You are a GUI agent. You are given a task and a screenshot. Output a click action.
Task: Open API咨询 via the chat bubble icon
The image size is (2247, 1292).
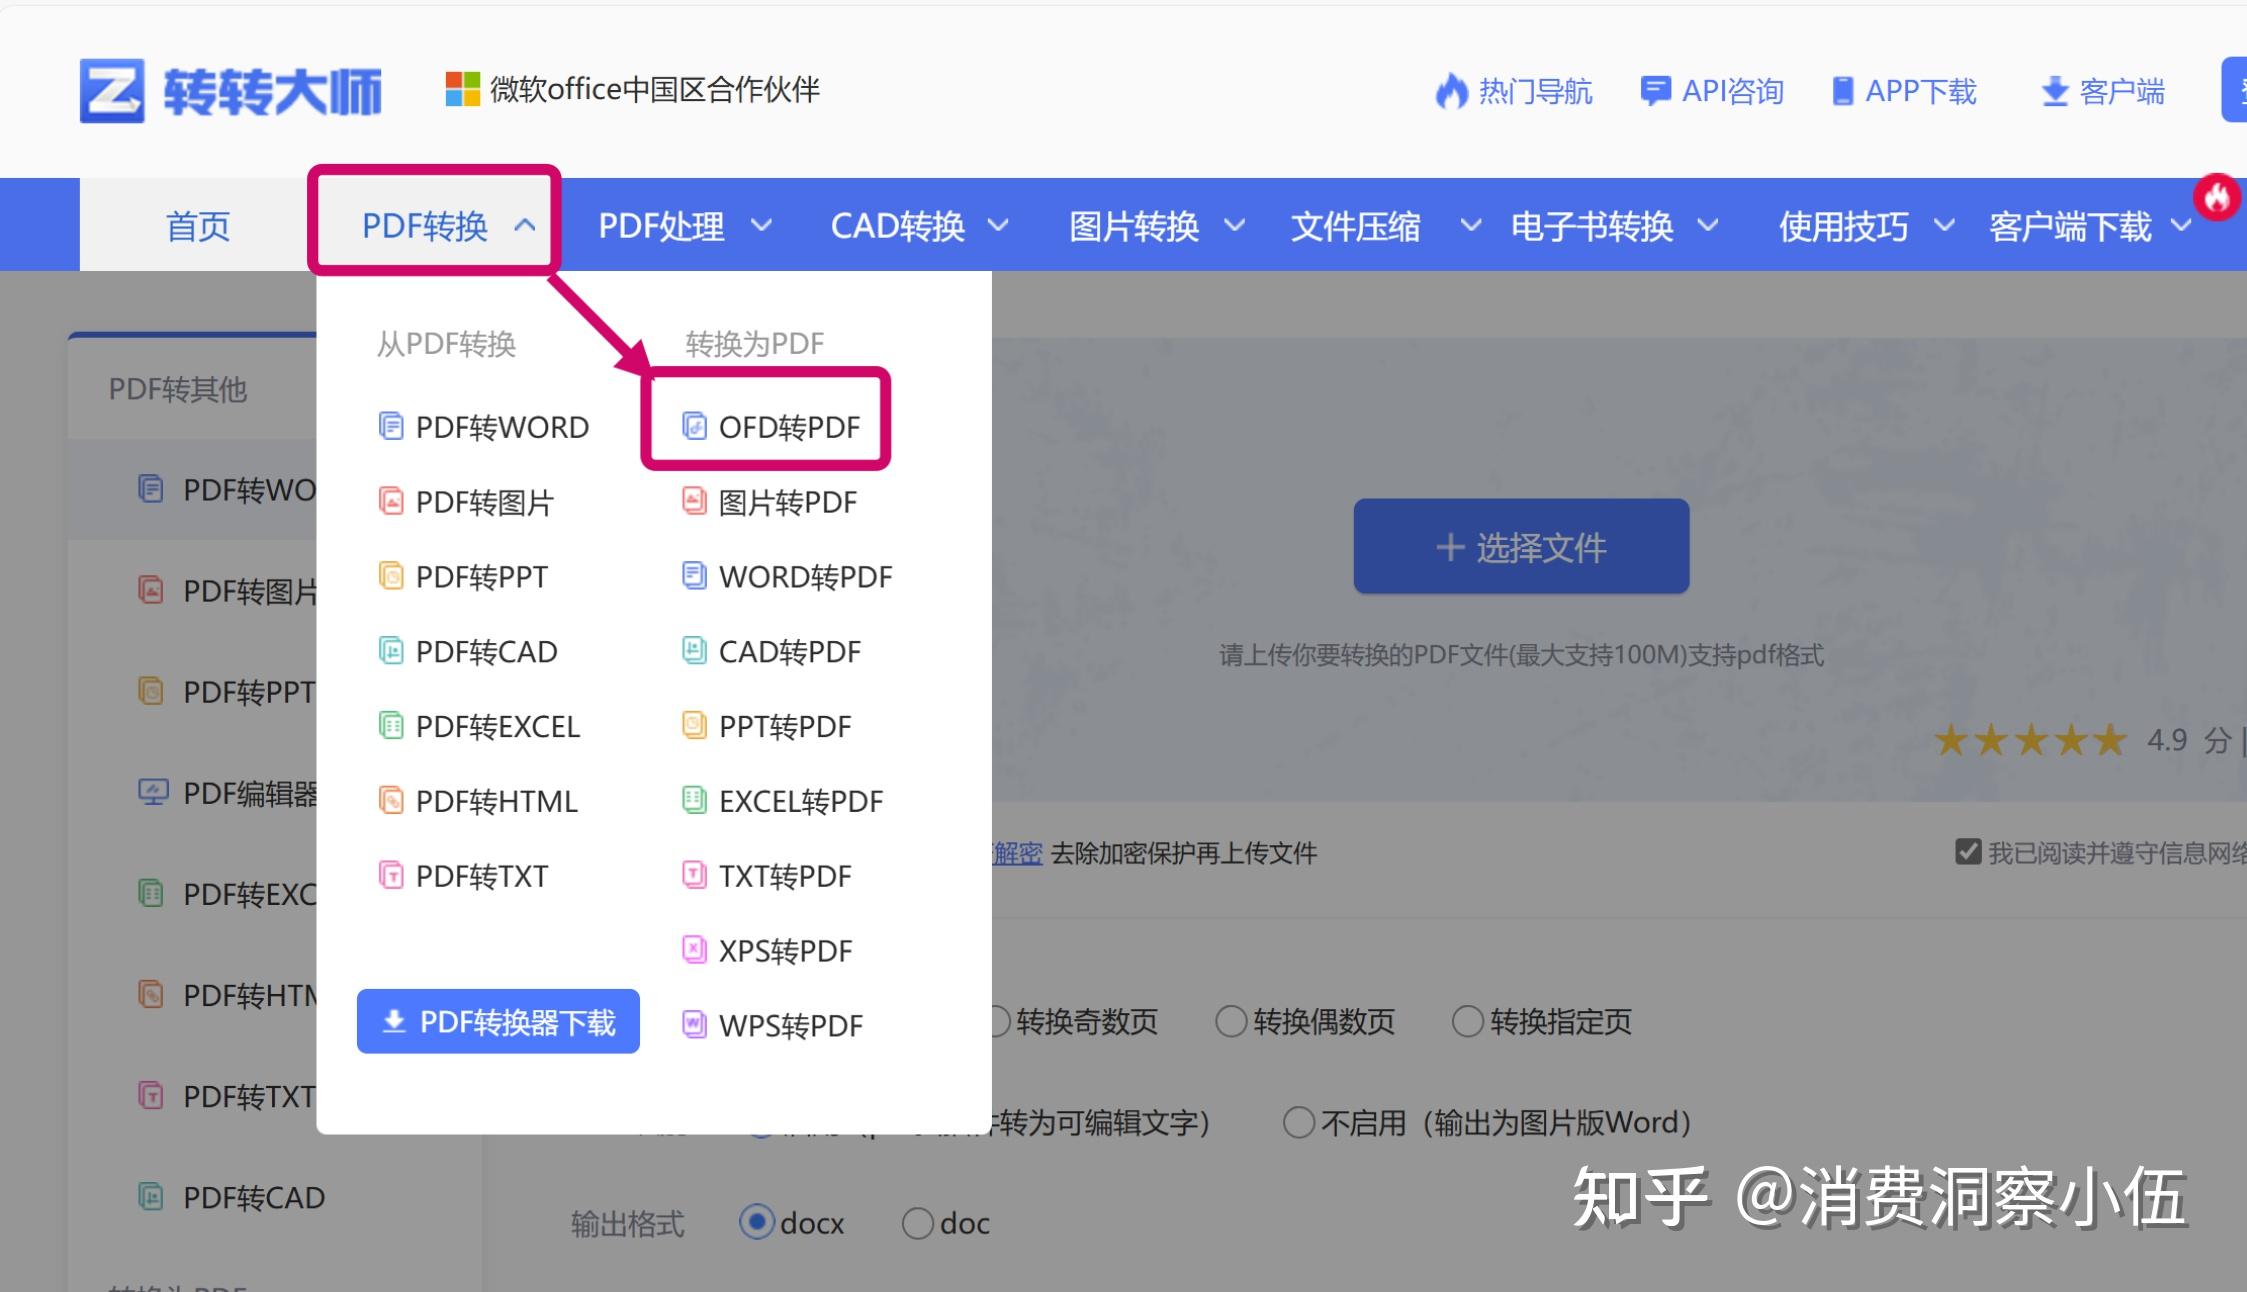1655,90
